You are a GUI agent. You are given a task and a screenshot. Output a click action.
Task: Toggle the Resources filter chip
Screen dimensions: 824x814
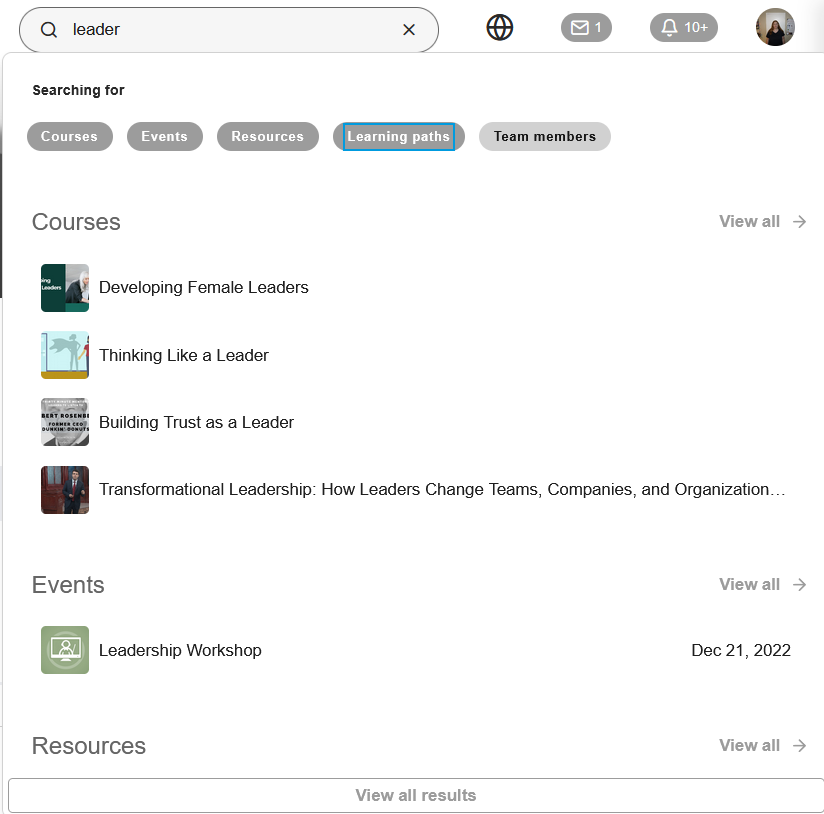pos(267,136)
